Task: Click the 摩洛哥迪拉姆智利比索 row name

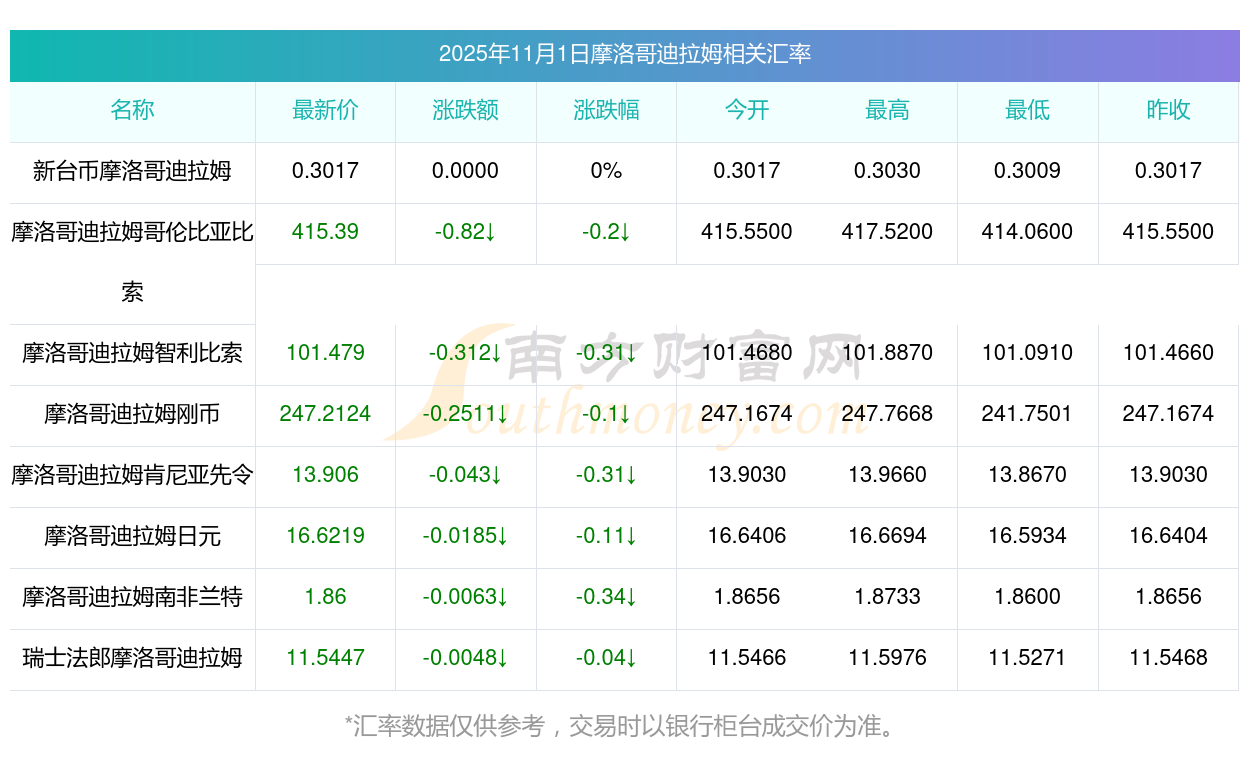Action: (x=132, y=353)
